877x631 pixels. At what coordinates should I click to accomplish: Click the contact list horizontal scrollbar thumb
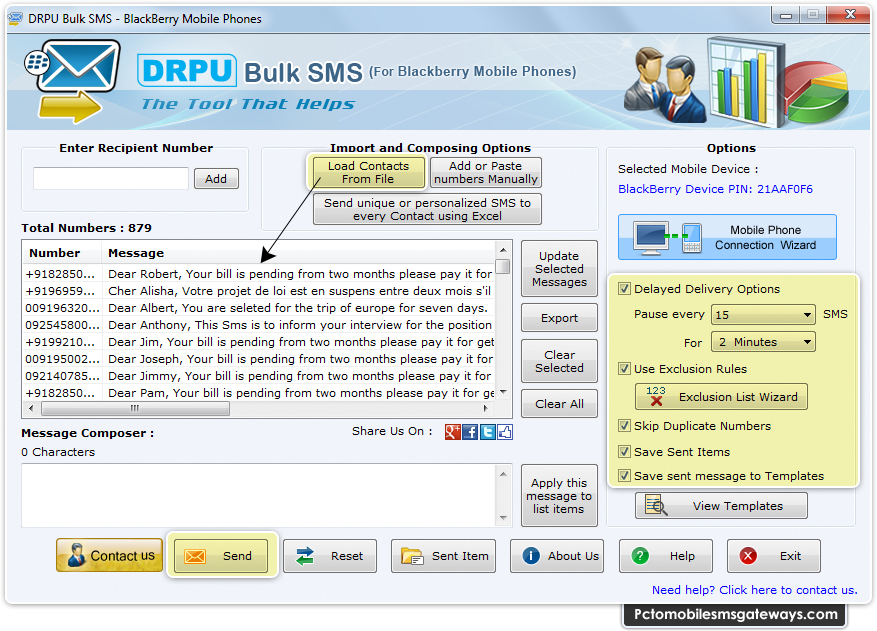pos(135,408)
